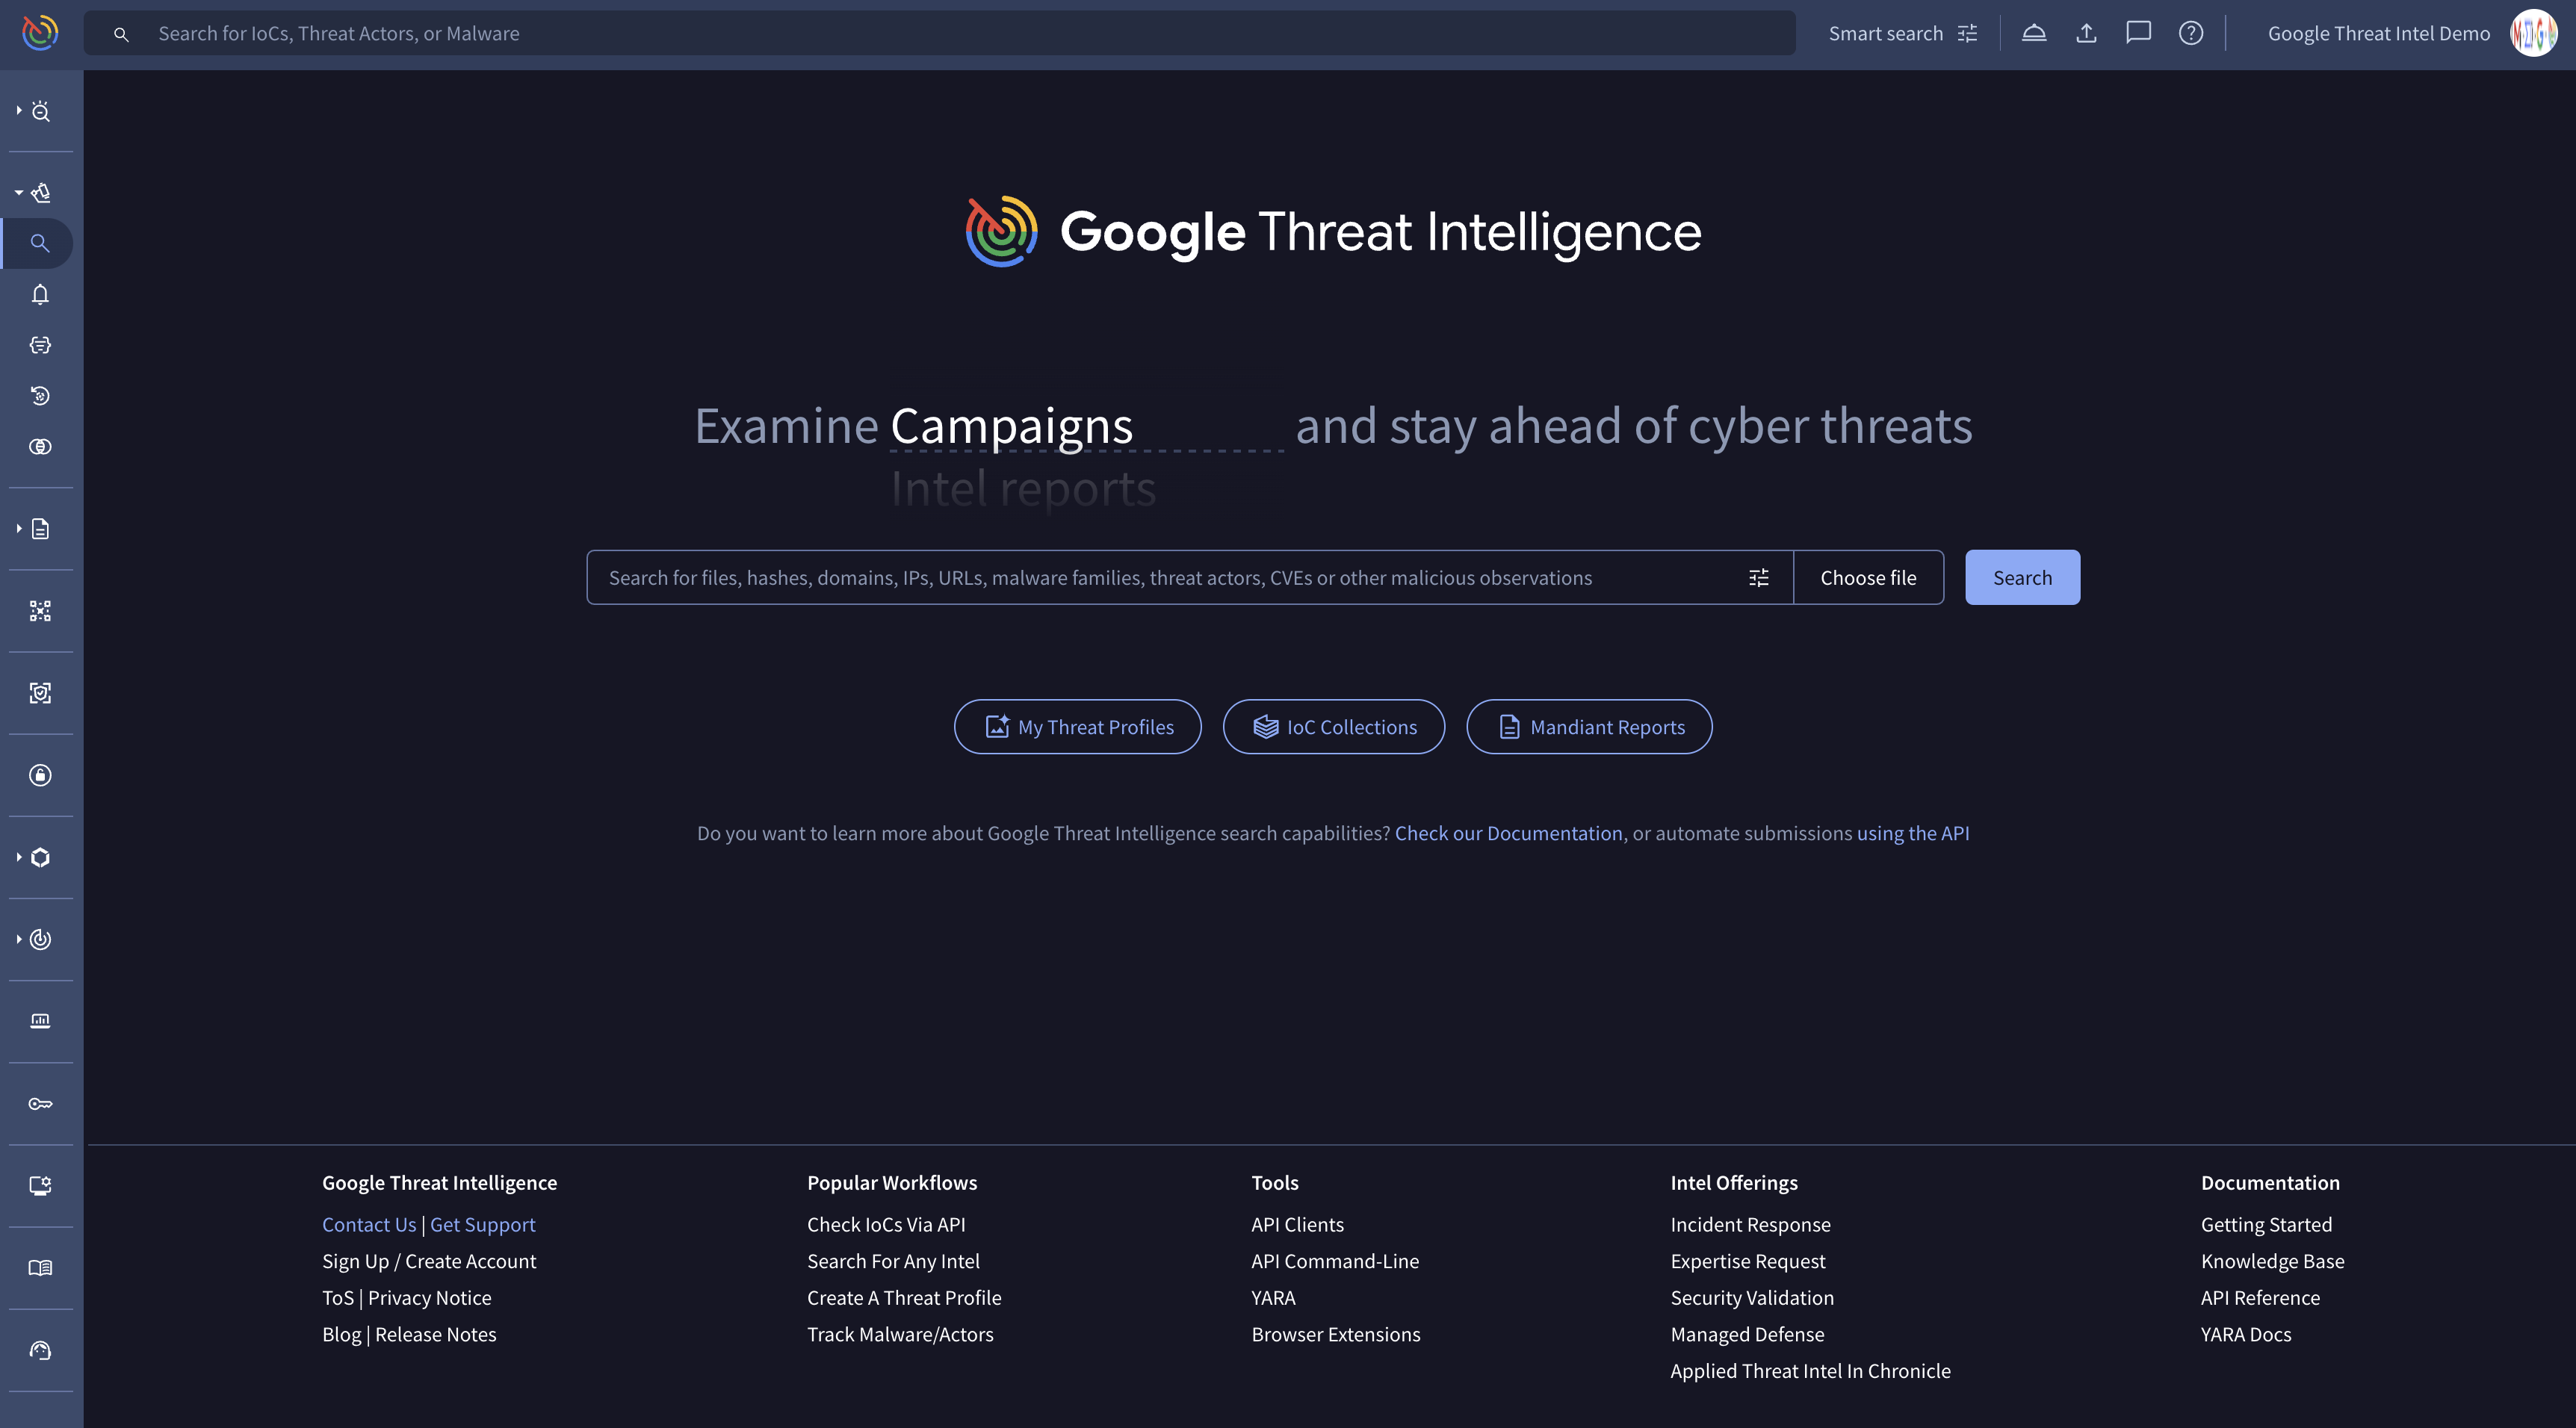The width and height of the screenshot is (2576, 1428).
Task: Open the Privacy Notice footer link
Action: [x=429, y=1298]
